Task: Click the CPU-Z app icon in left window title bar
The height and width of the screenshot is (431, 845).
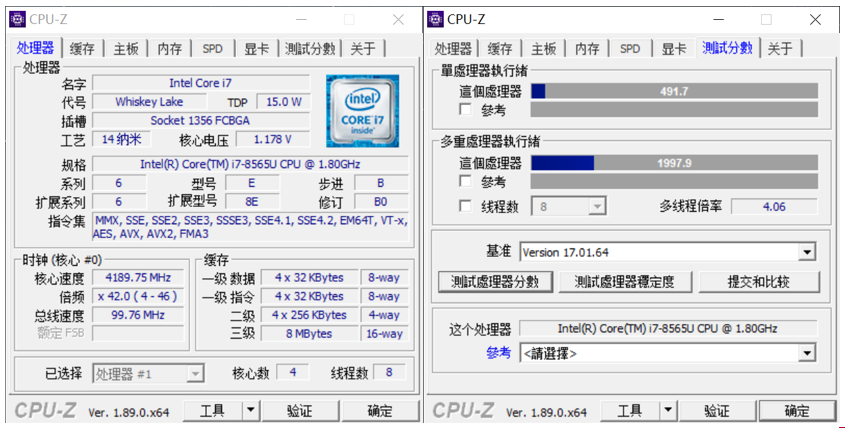Action: pos(17,19)
